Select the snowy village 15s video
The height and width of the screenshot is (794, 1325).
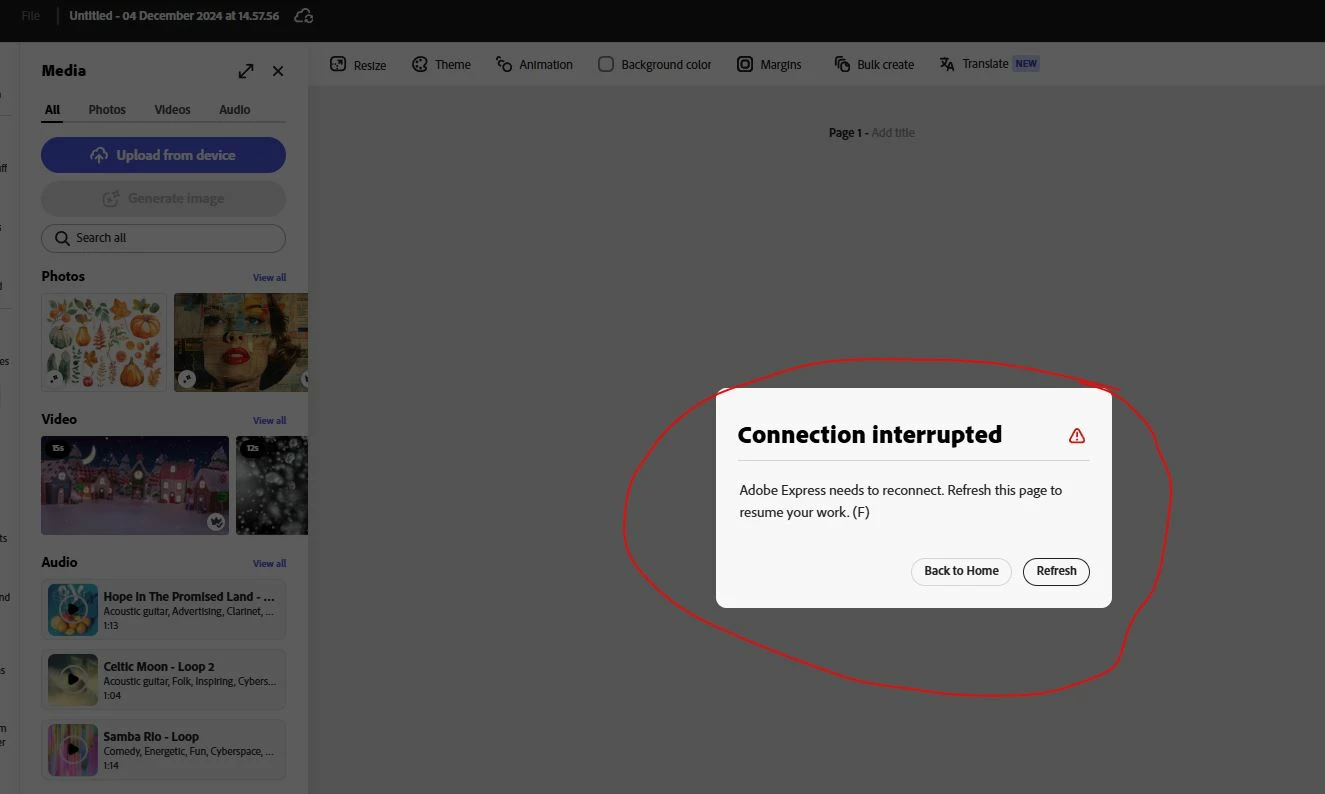pyautogui.click(x=135, y=485)
